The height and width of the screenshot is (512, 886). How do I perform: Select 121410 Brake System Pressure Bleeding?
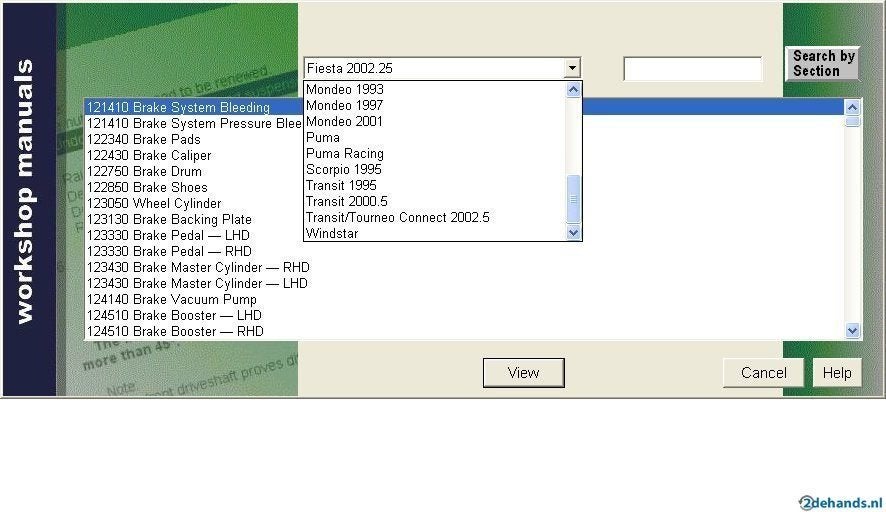[x=194, y=123]
